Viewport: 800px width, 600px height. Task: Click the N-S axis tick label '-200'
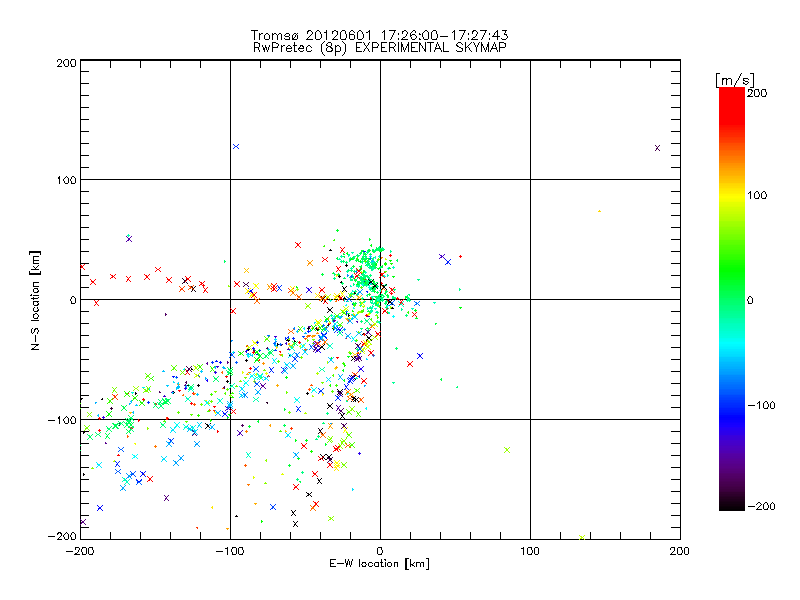click(62, 536)
